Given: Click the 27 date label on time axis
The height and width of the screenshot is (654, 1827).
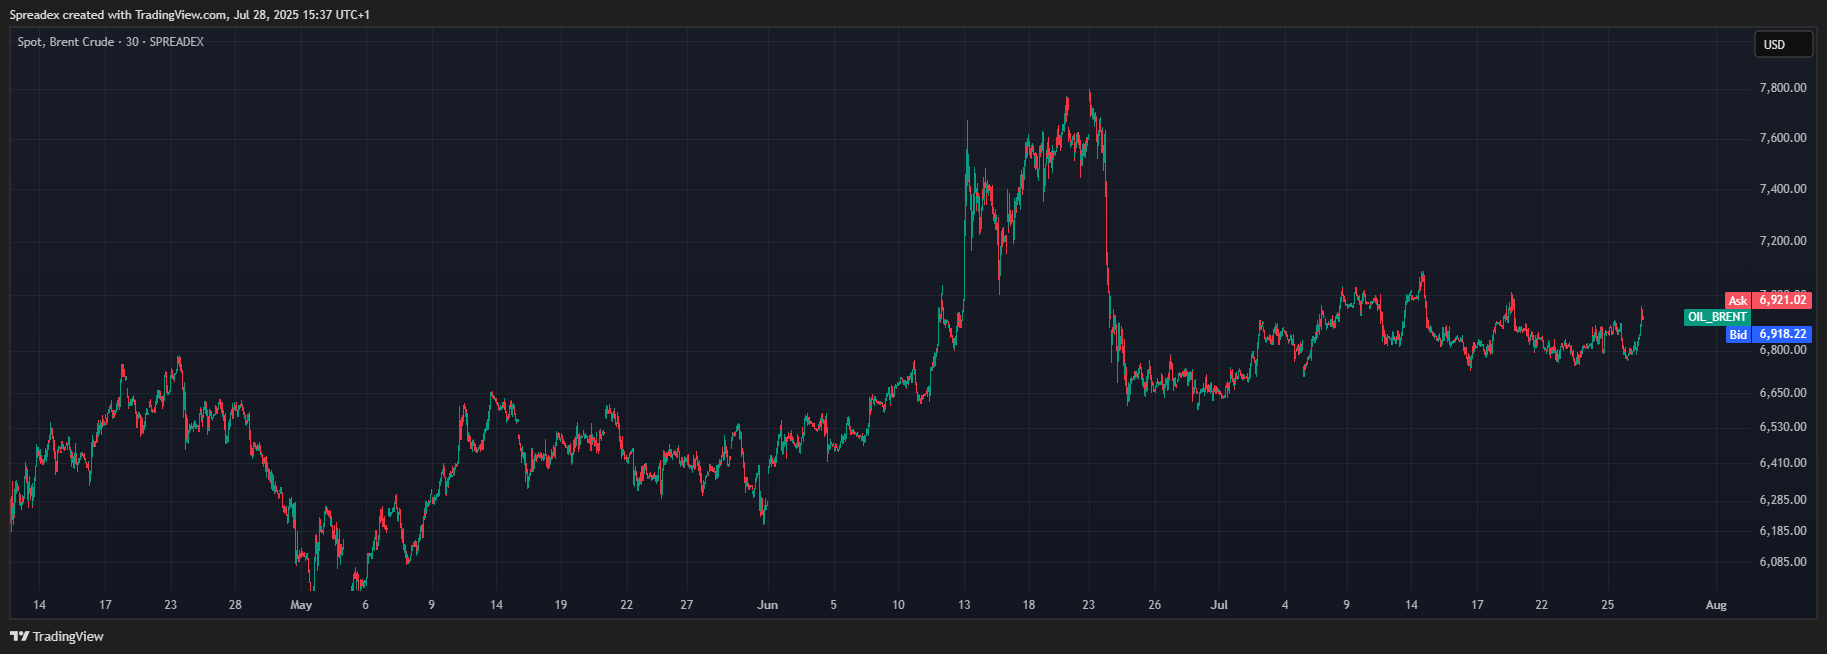Looking at the screenshot, I should tap(686, 605).
